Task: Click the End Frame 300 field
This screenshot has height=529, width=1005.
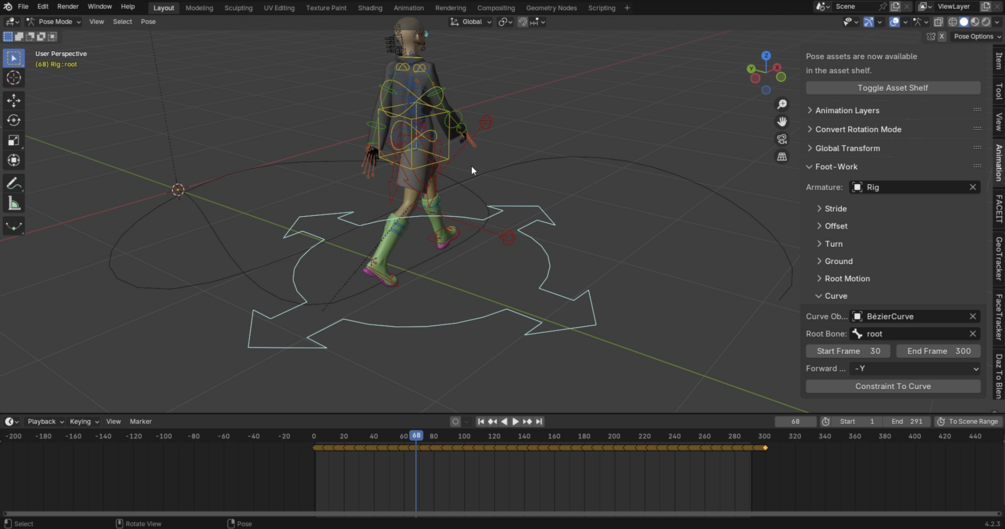Action: click(x=938, y=351)
